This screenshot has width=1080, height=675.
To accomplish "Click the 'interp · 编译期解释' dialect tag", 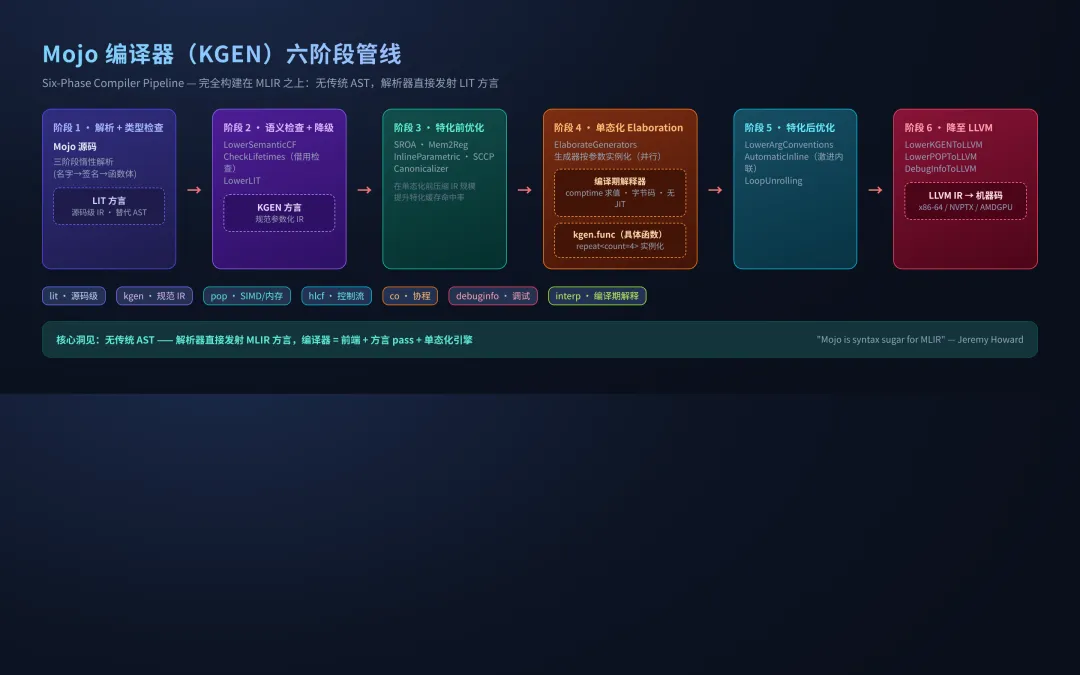I will coord(596,295).
